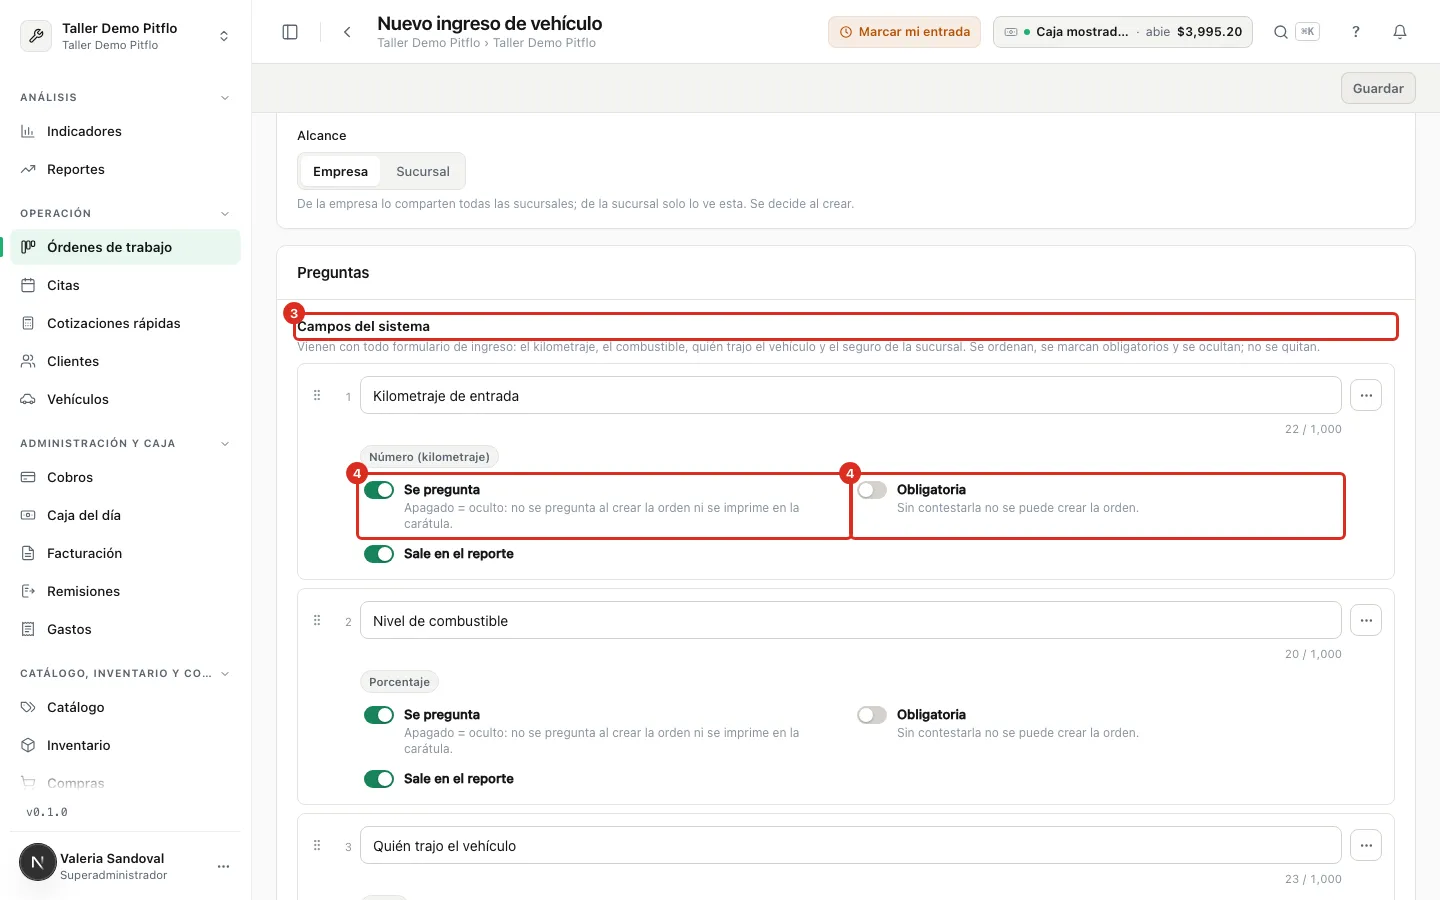Turn off Sale en el reporte for combustible
The image size is (1440, 900).
(x=379, y=779)
